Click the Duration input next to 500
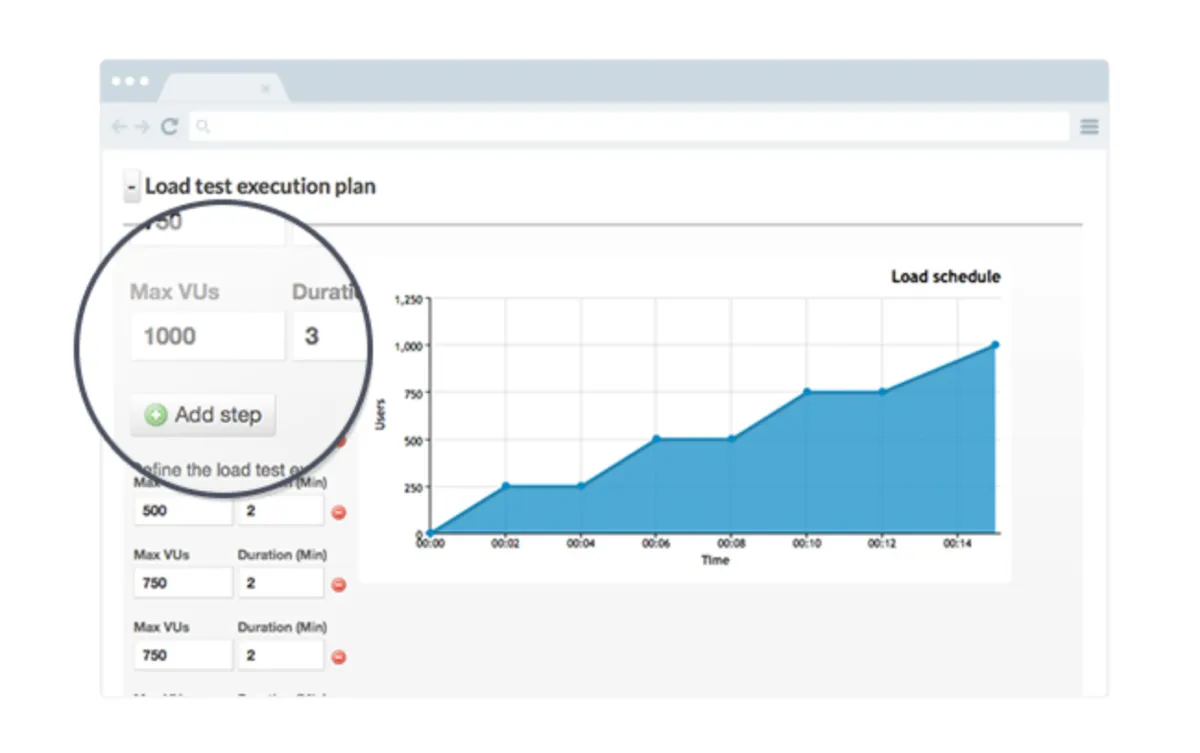 281,511
